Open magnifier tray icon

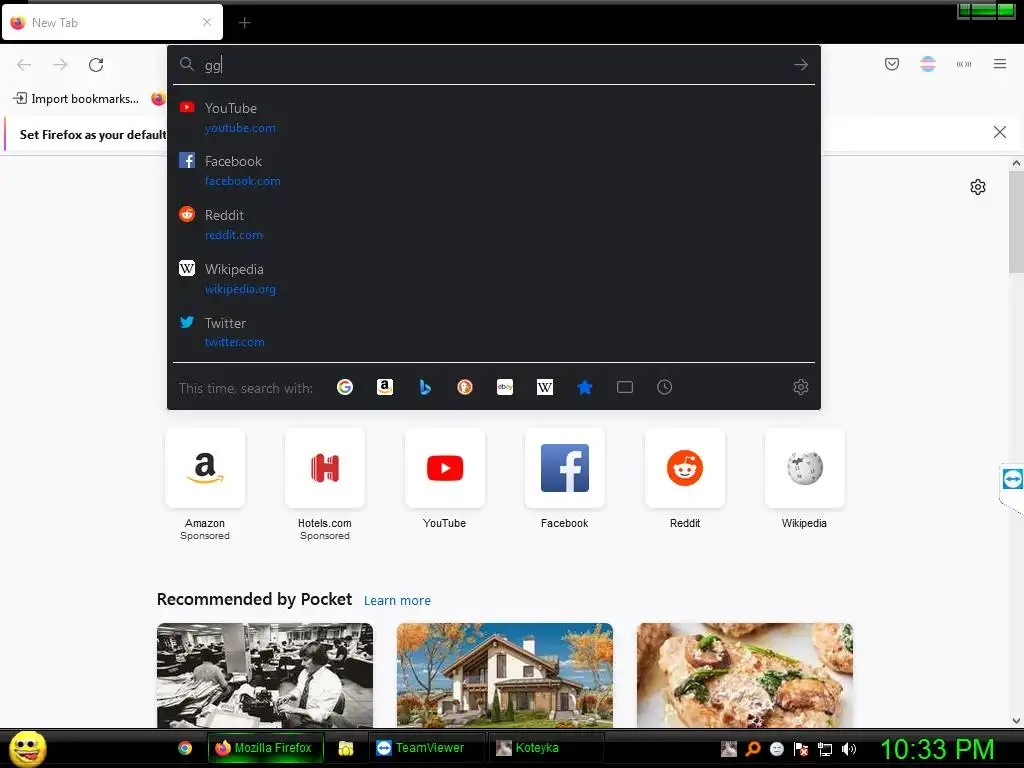[753, 749]
